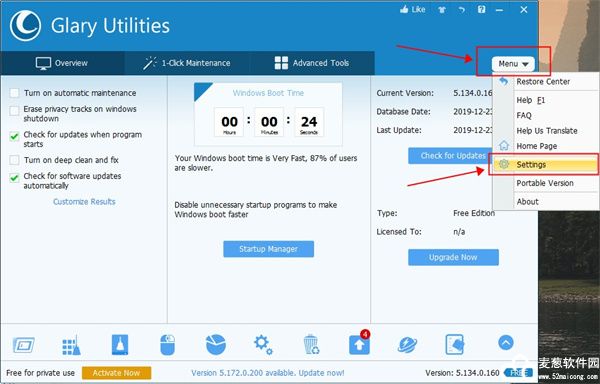This screenshot has height=384, width=600.
Task: Choose Help F1 from the menu
Action: [546, 100]
